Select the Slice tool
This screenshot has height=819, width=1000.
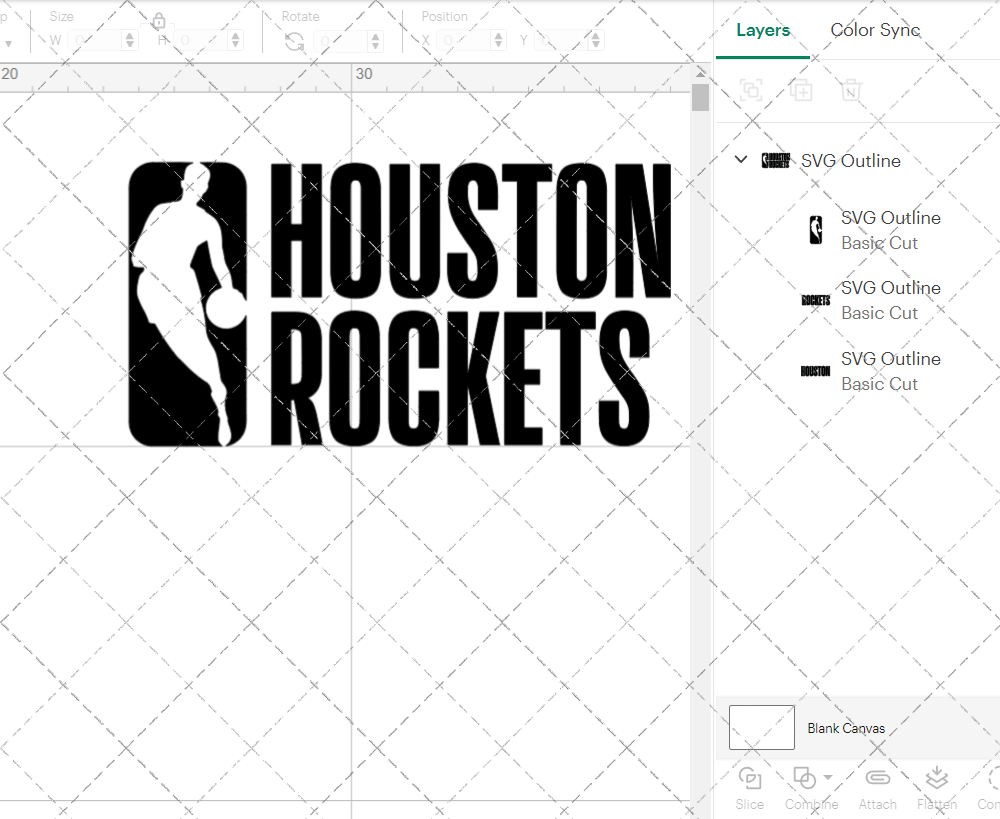750,780
